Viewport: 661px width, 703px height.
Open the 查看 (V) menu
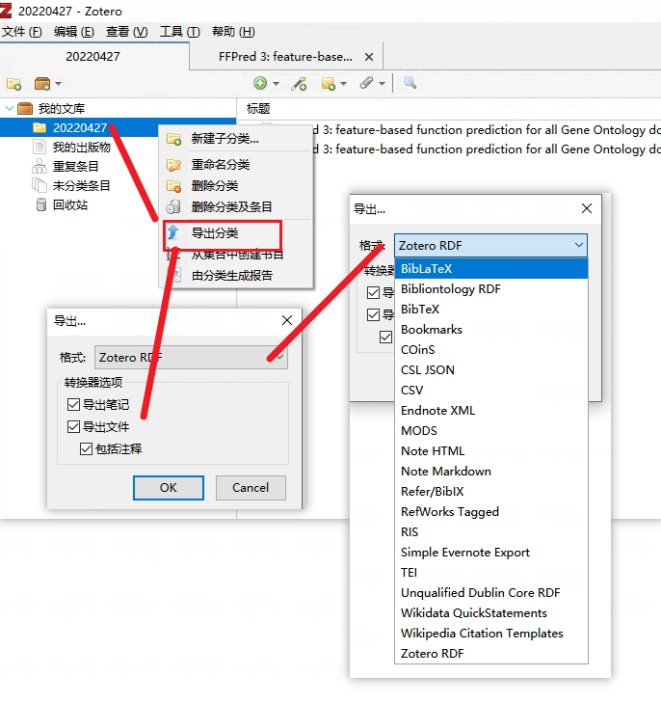tap(127, 32)
